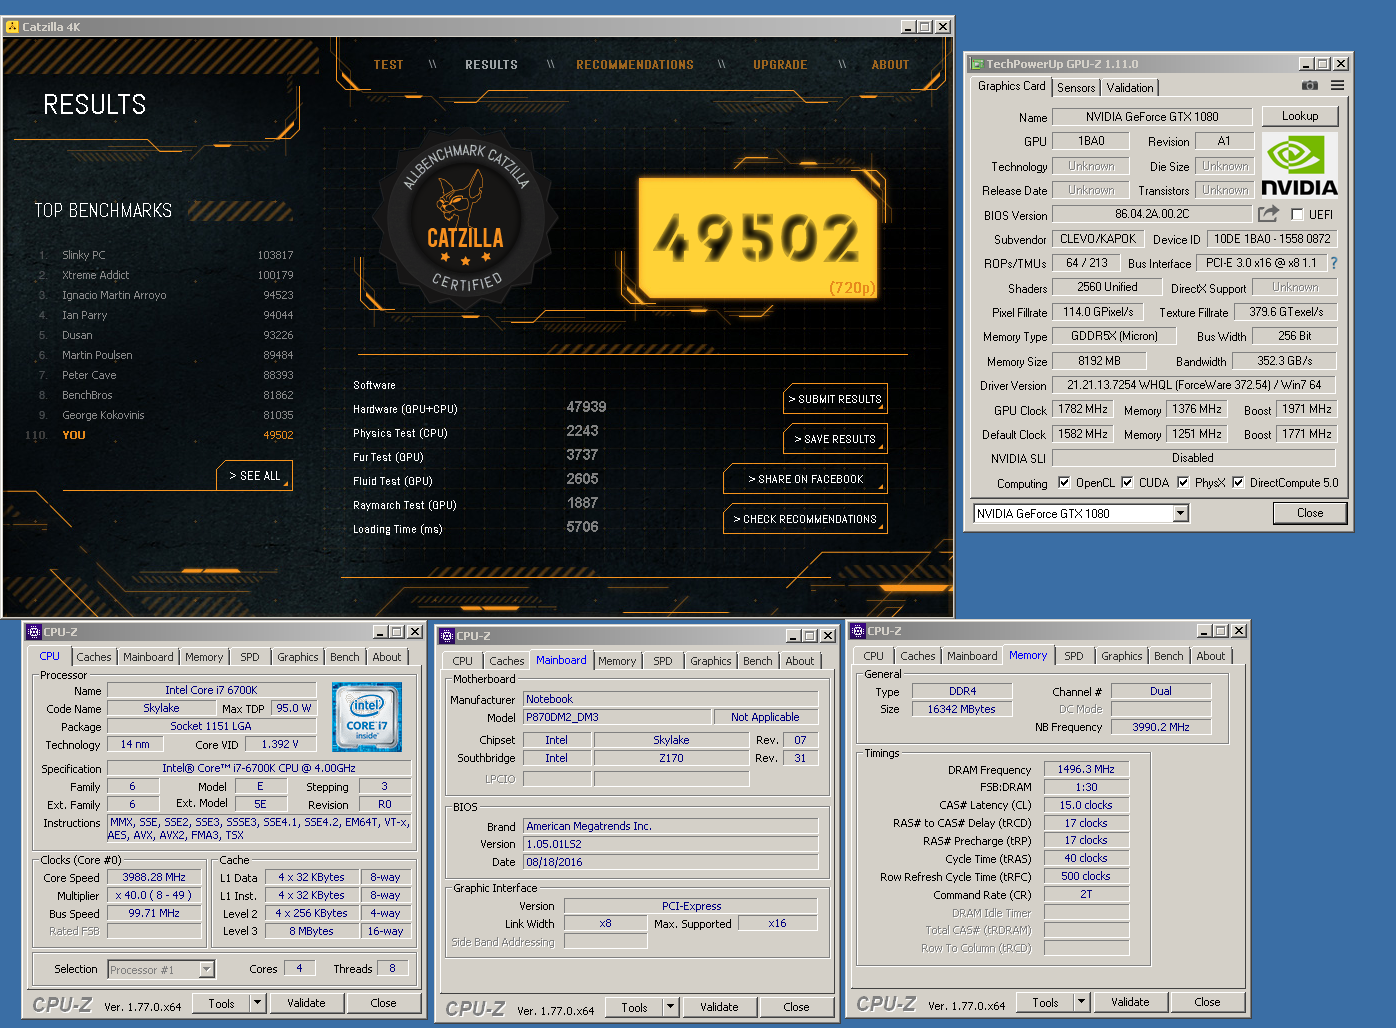1396x1028 pixels.
Task: Click the Tools button in the CPU-Z CPU window
Action: [x=222, y=1003]
